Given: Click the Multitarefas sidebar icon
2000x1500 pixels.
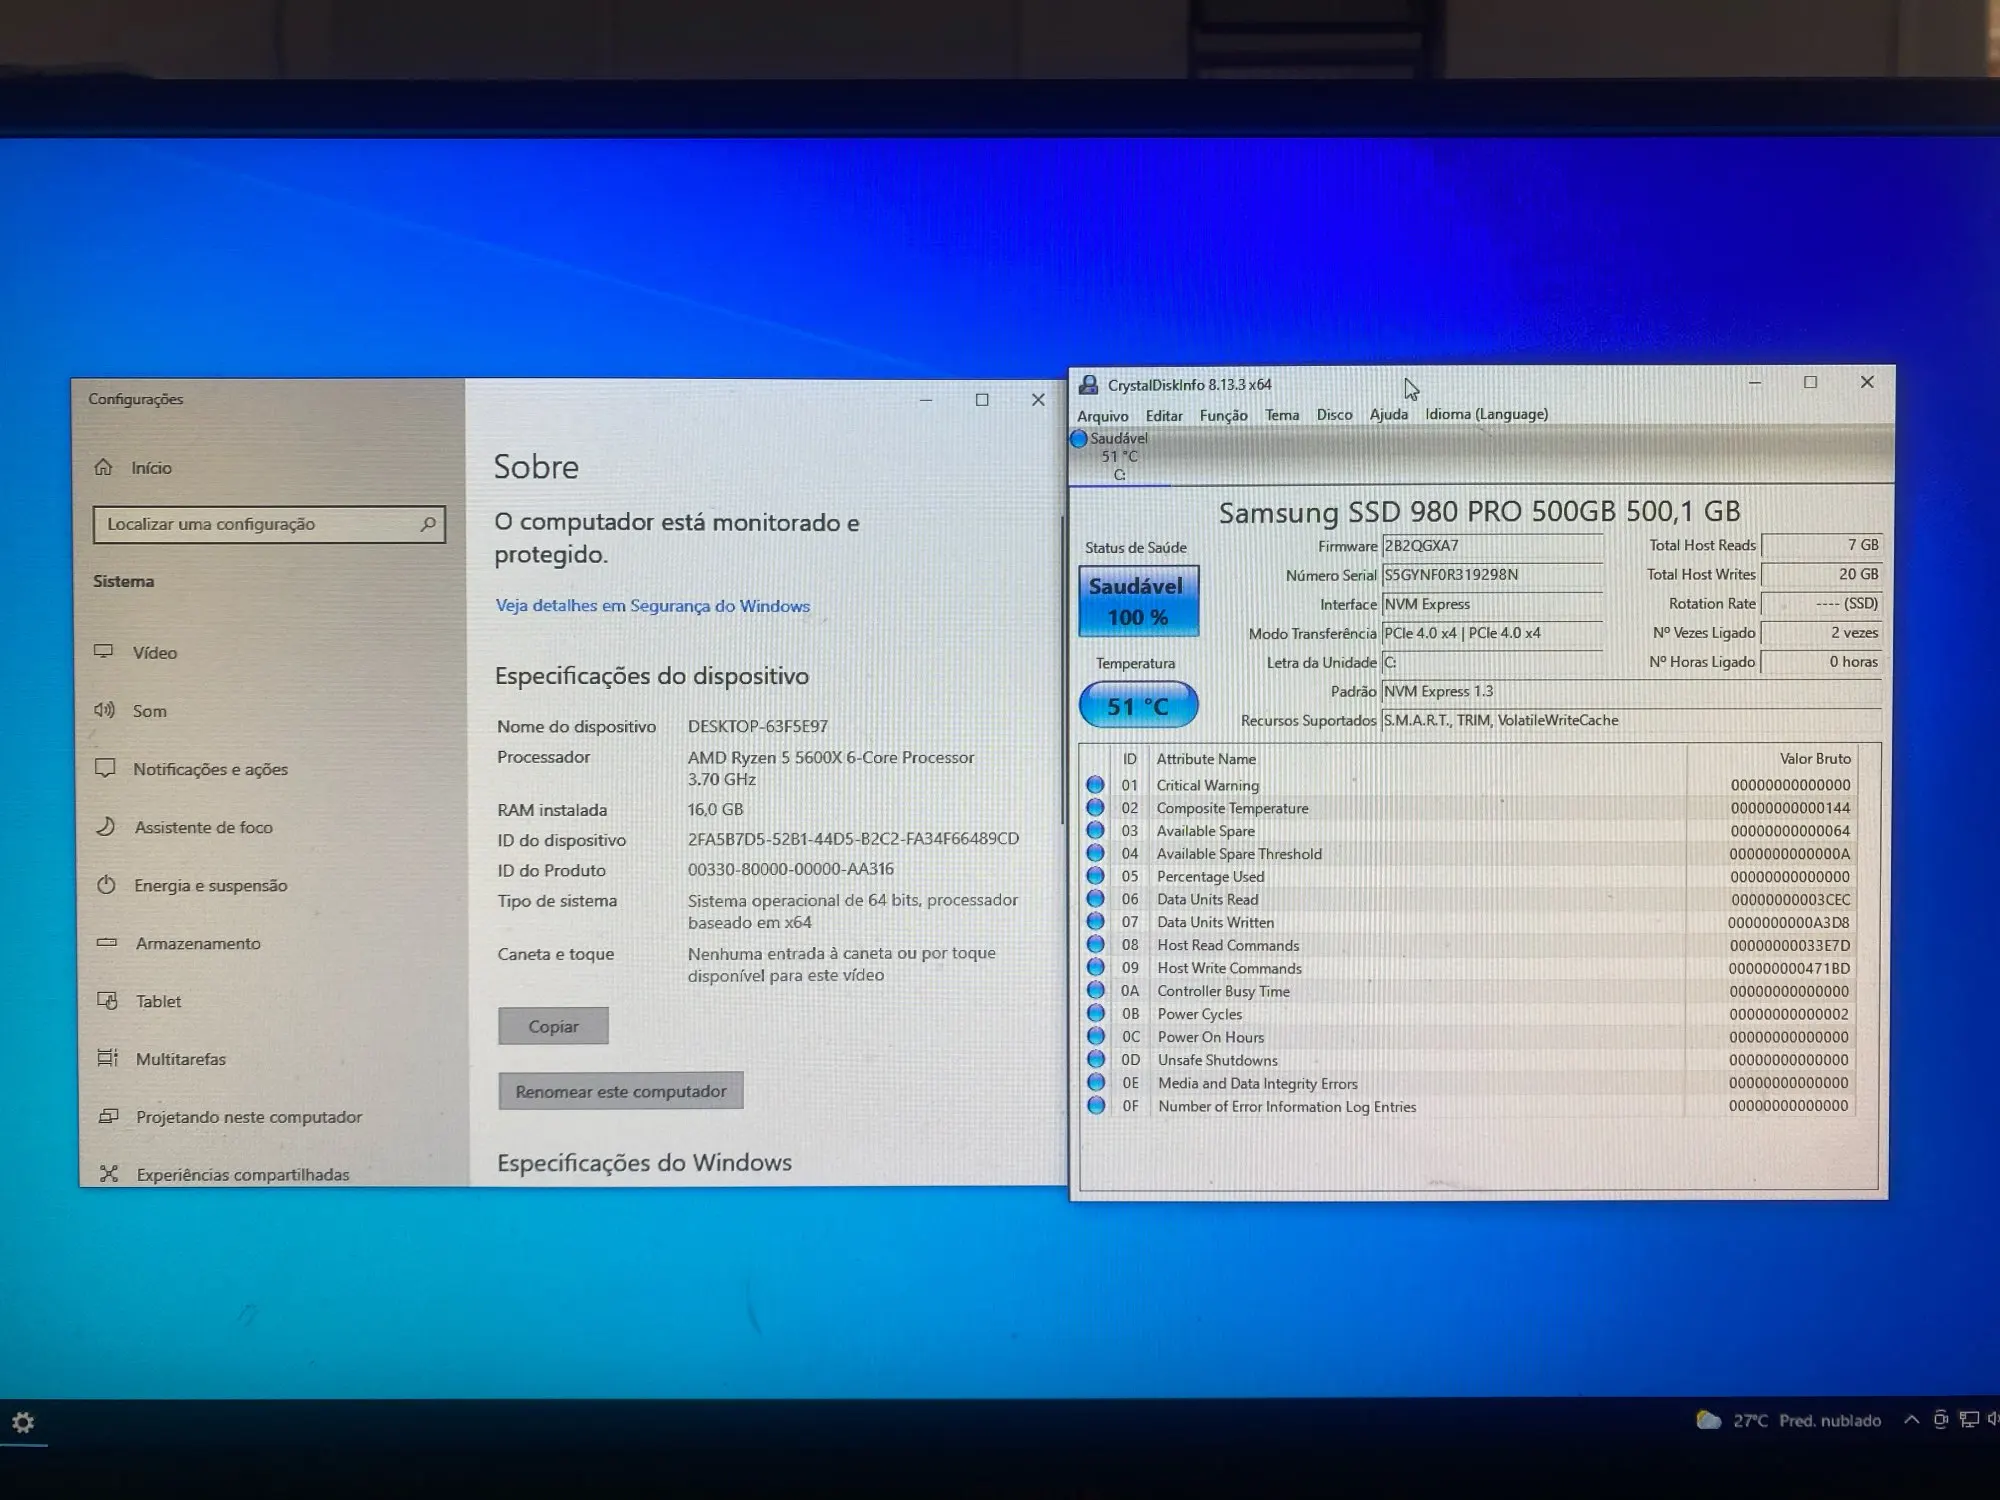Looking at the screenshot, I should pos(107,1058).
